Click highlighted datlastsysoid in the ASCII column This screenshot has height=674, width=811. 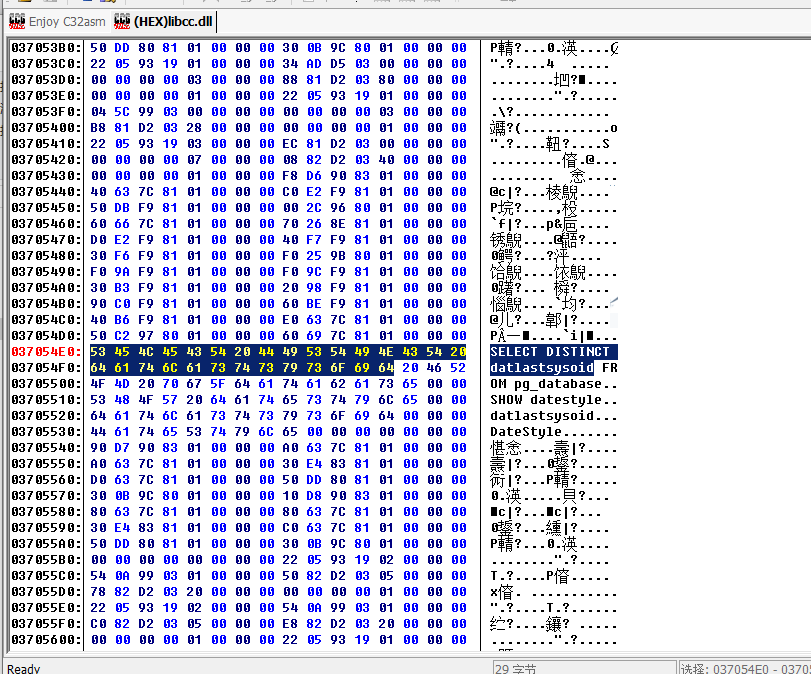[548, 368]
